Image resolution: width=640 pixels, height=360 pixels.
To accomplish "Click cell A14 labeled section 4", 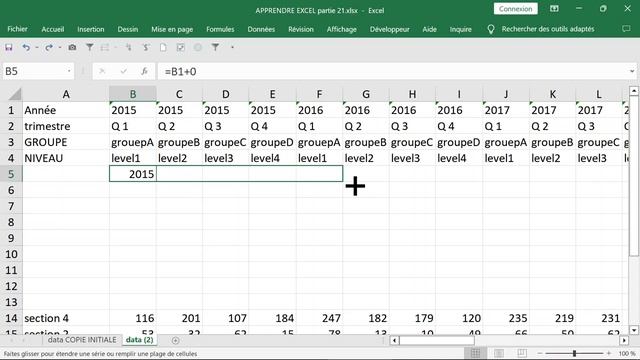I will point(66,318).
